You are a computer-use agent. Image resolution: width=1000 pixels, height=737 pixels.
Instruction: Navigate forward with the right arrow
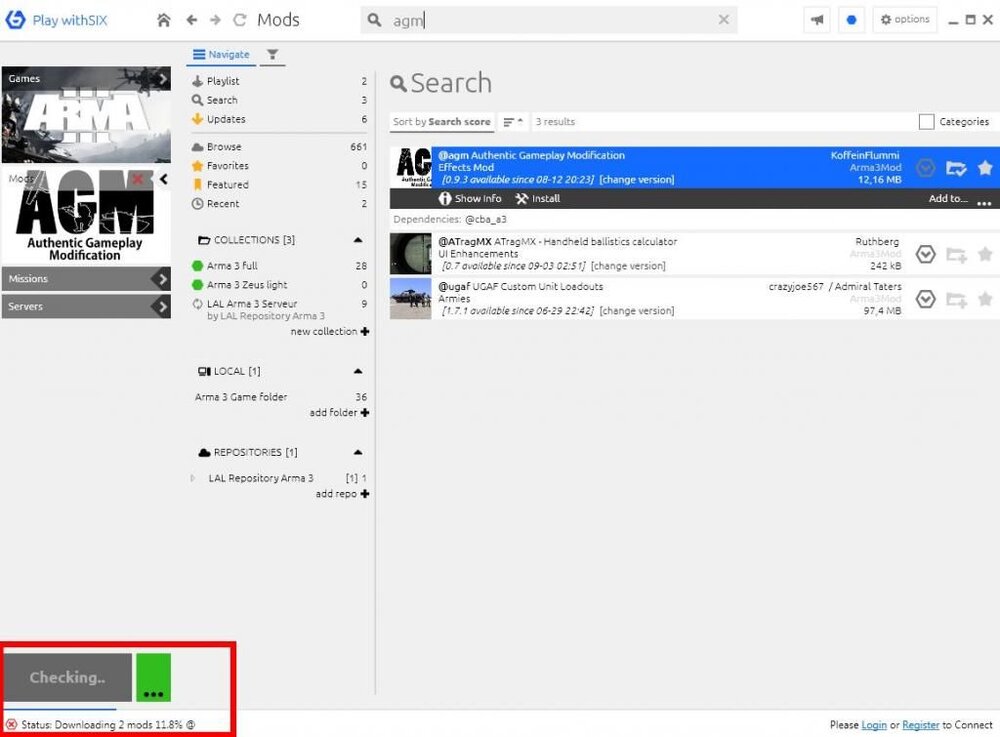216,20
